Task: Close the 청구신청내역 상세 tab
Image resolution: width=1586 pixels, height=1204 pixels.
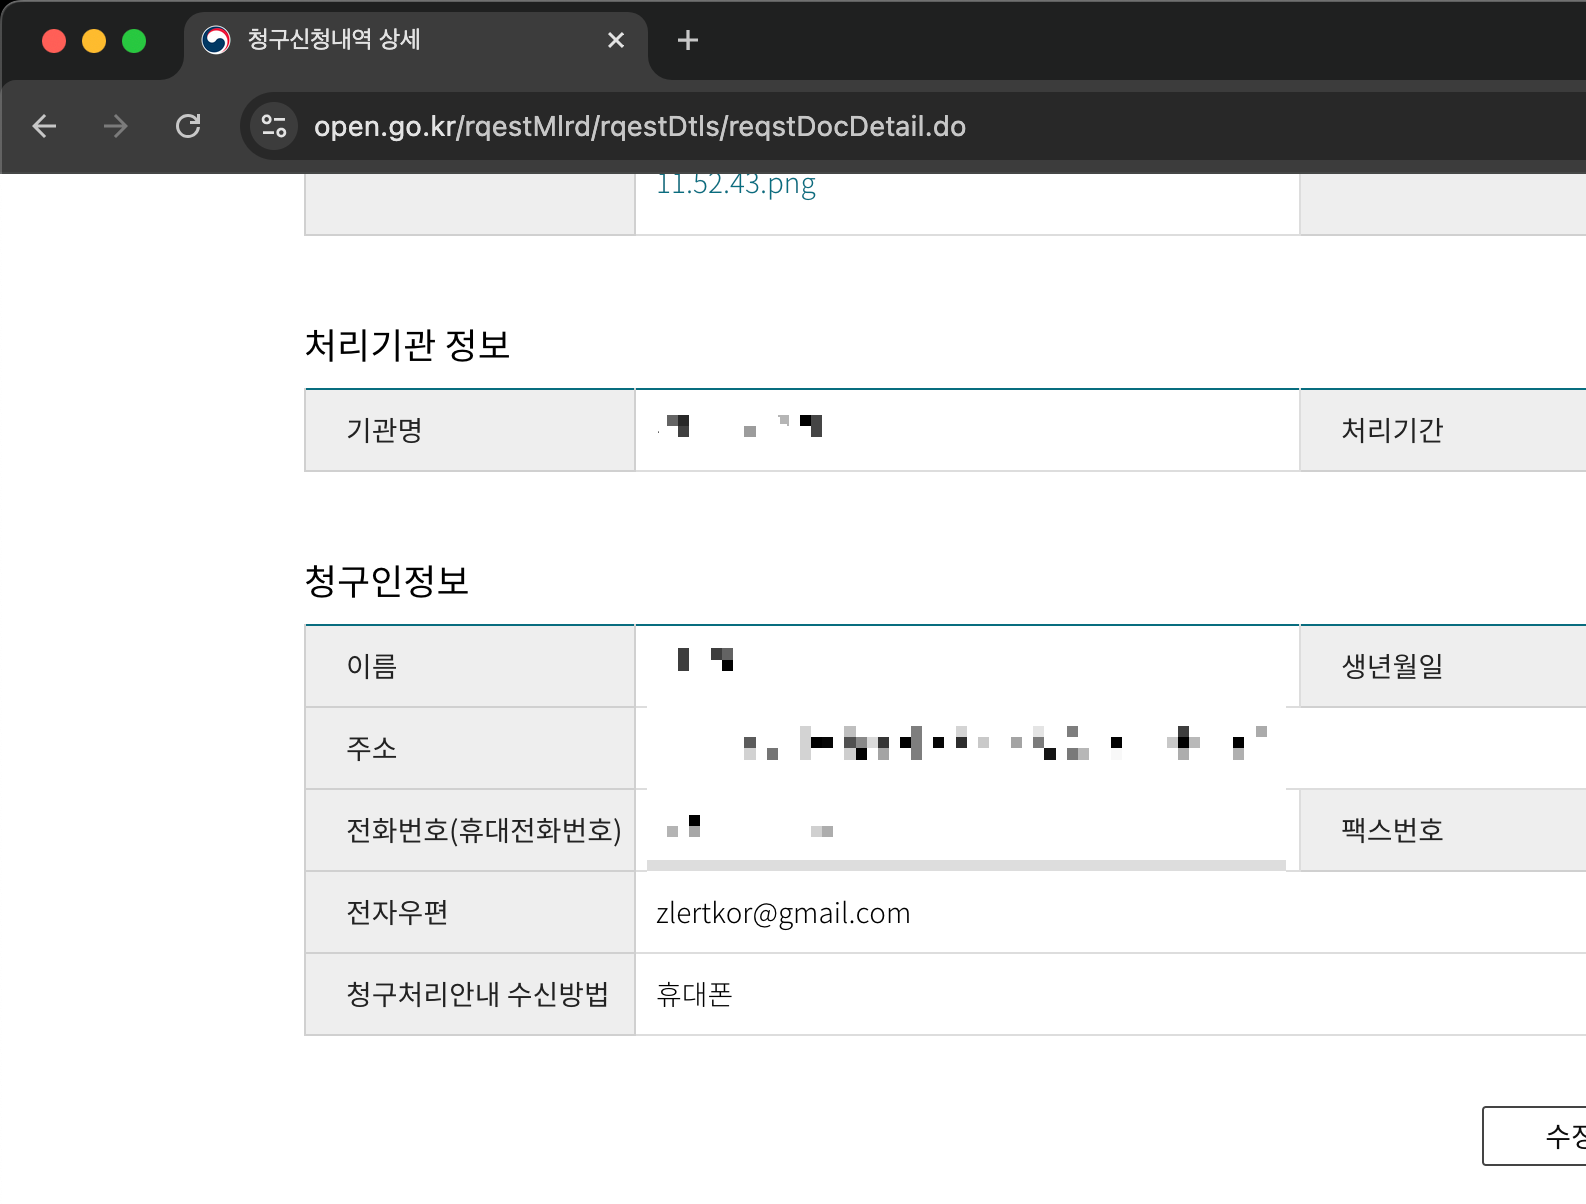Action: (x=616, y=40)
